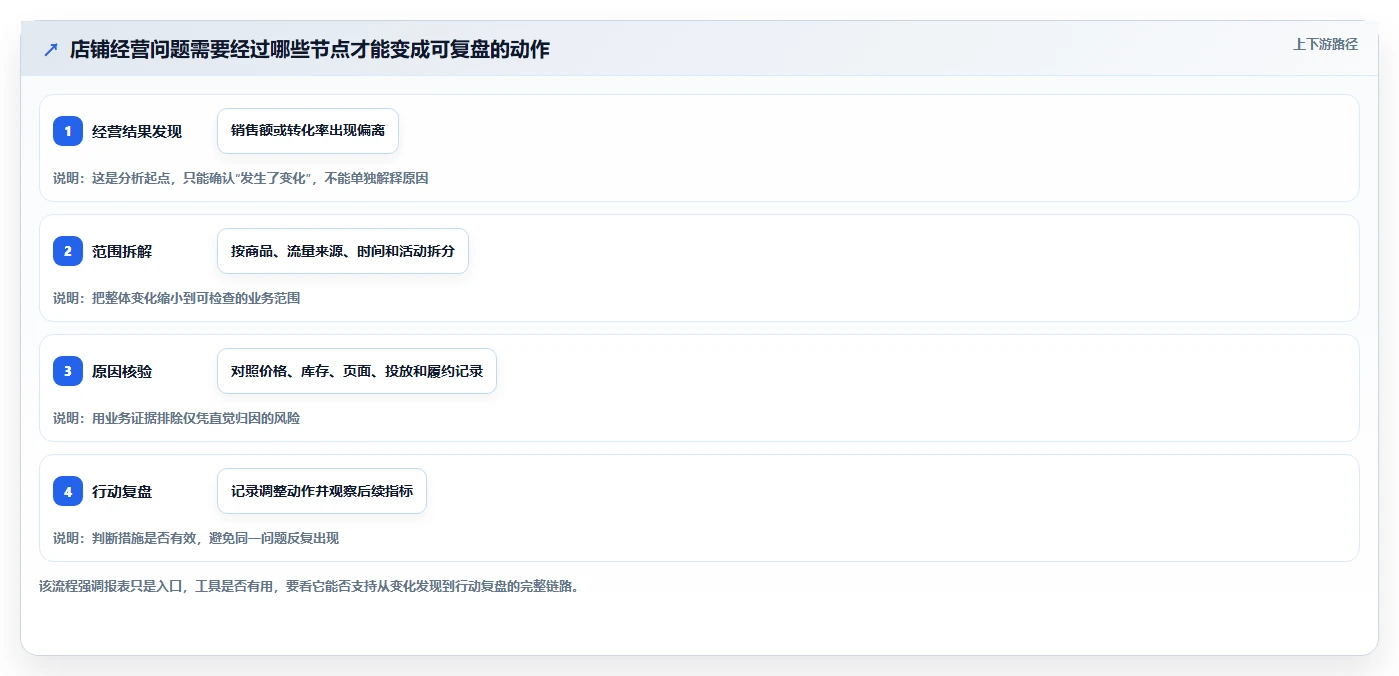The height and width of the screenshot is (676, 1399).
Task: Click the title 店铺经营问题需要经过哪些节点才能变成可复盘的动作
Action: tap(309, 49)
